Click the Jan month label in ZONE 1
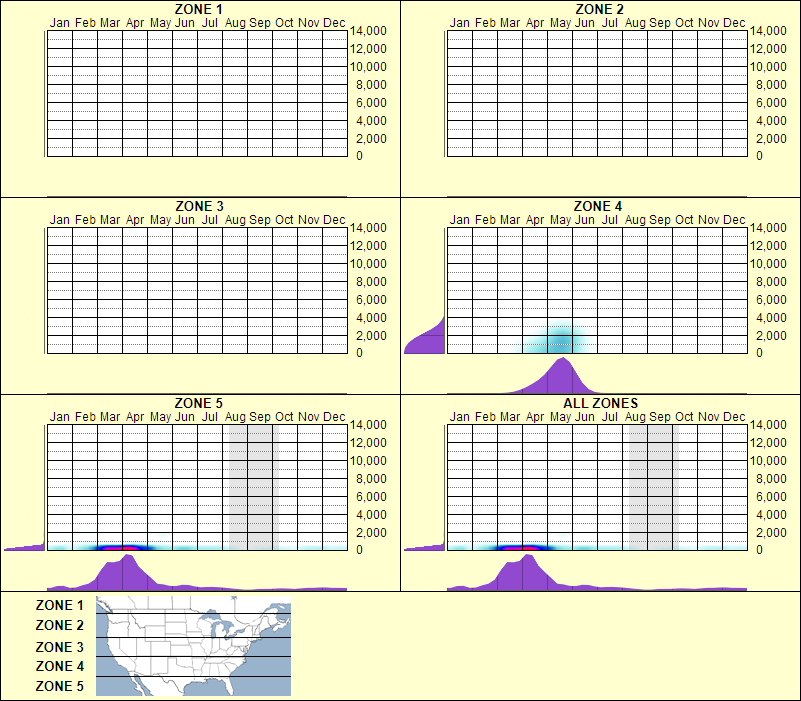 point(60,22)
